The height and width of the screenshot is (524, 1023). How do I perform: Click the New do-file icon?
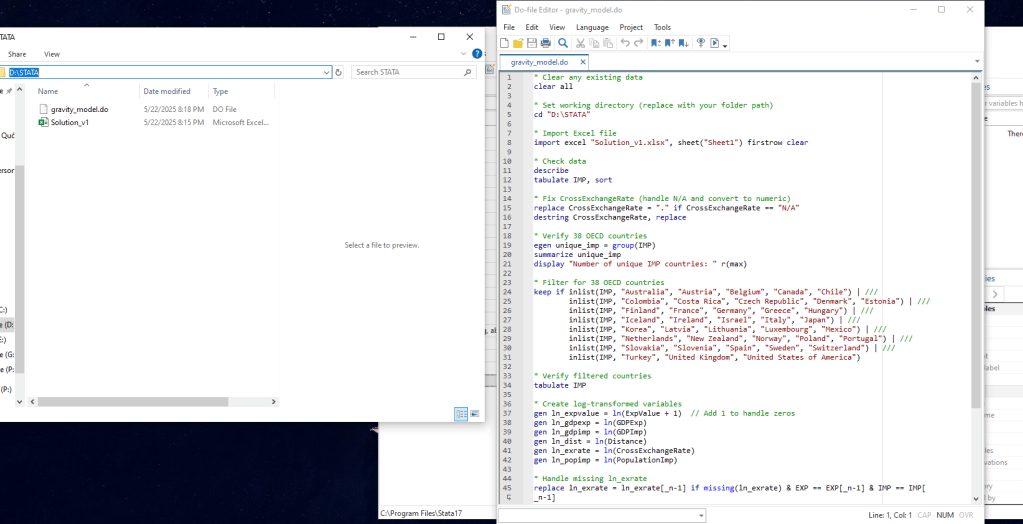click(505, 43)
